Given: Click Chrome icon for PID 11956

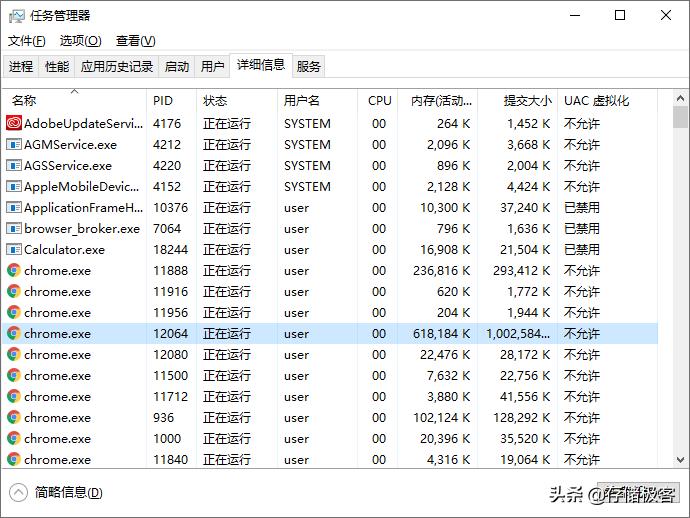Looking at the screenshot, I should (14, 312).
